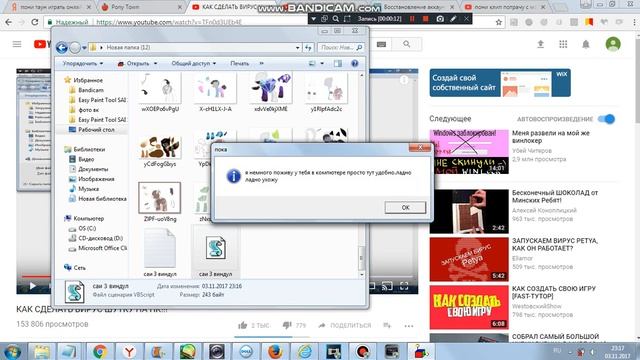Switch to the пони таун играть онлайн tab

[x=51, y=7]
